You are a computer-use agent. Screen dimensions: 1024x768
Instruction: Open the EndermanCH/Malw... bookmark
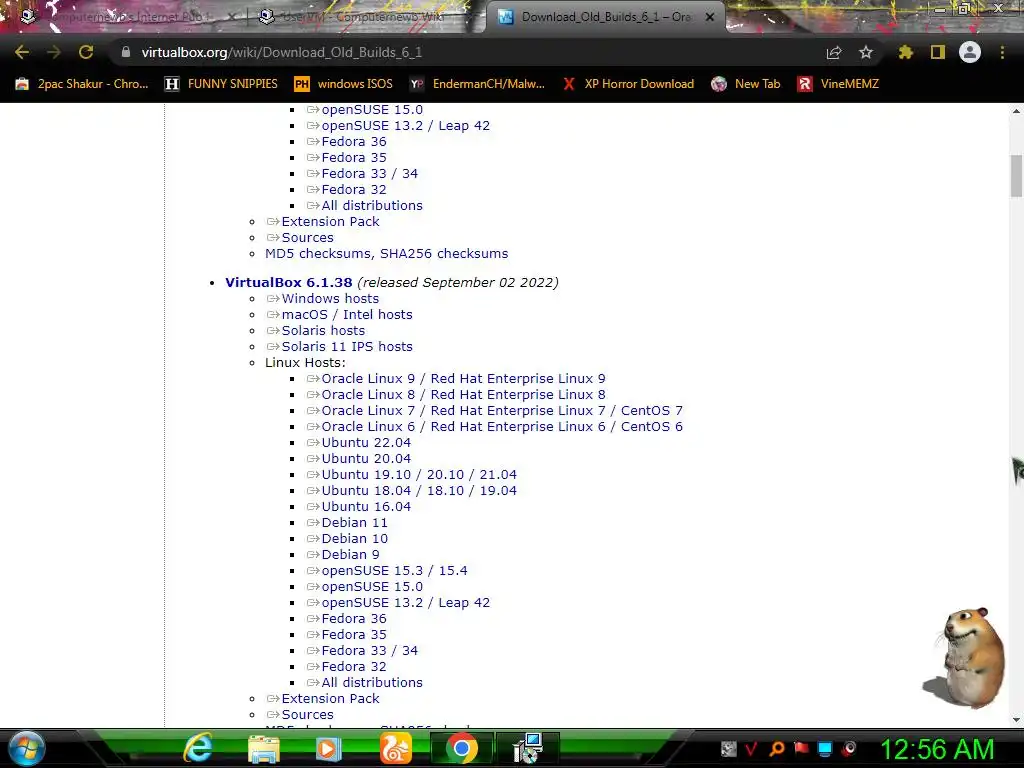click(x=477, y=84)
